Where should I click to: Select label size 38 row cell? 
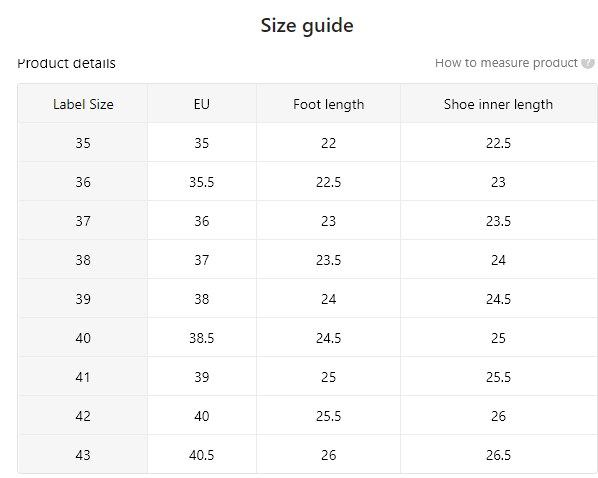pyautogui.click(x=83, y=260)
